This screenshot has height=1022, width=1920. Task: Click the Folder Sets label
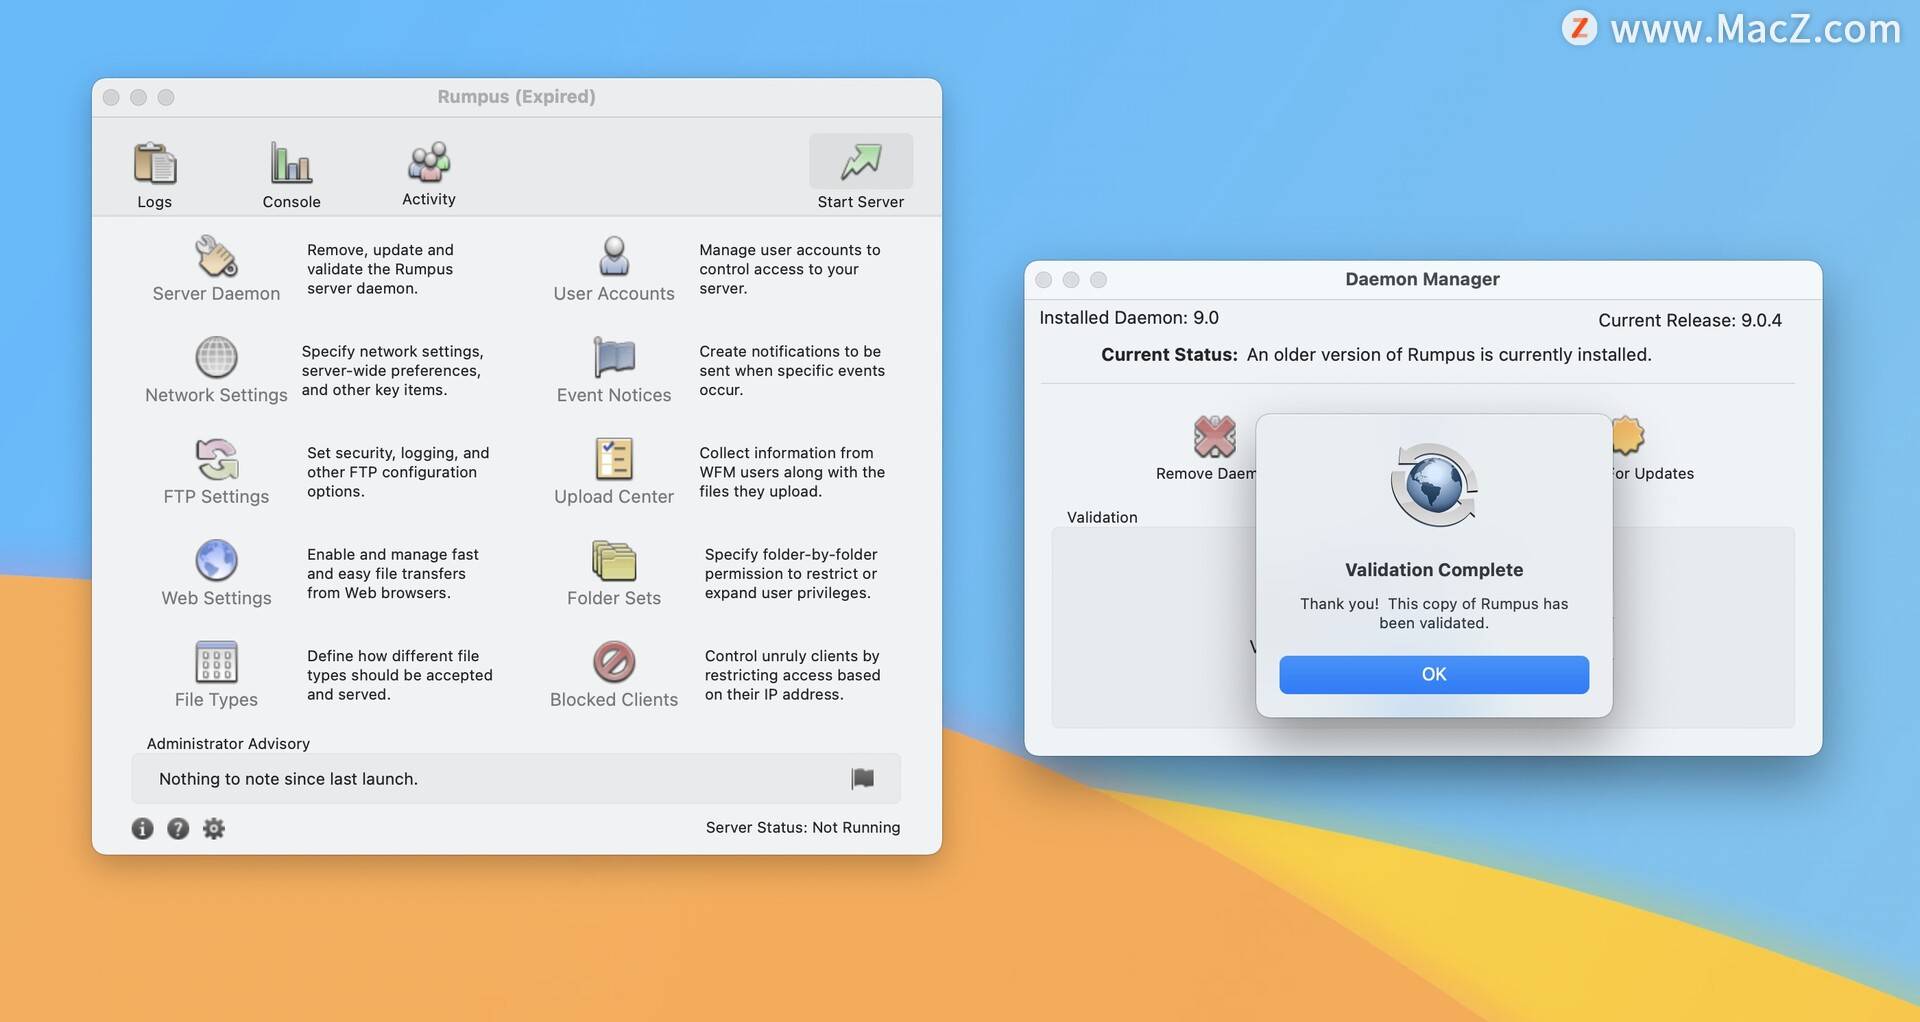(614, 598)
